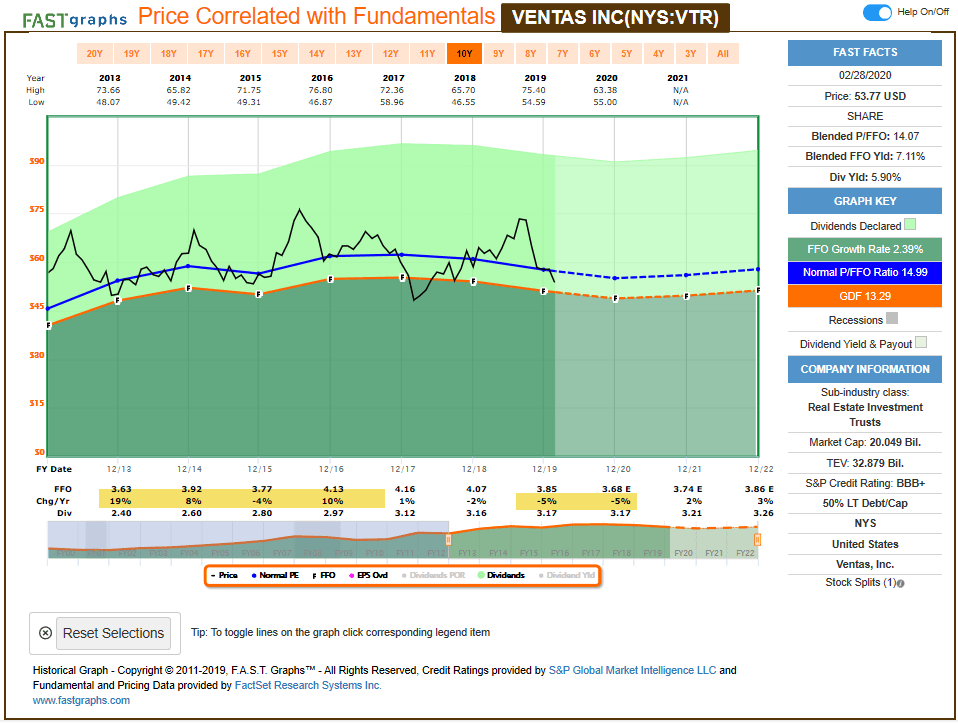
Task: Click the Normal P/FFO Ratio 14.99 button
Action: pyautogui.click(x=865, y=273)
